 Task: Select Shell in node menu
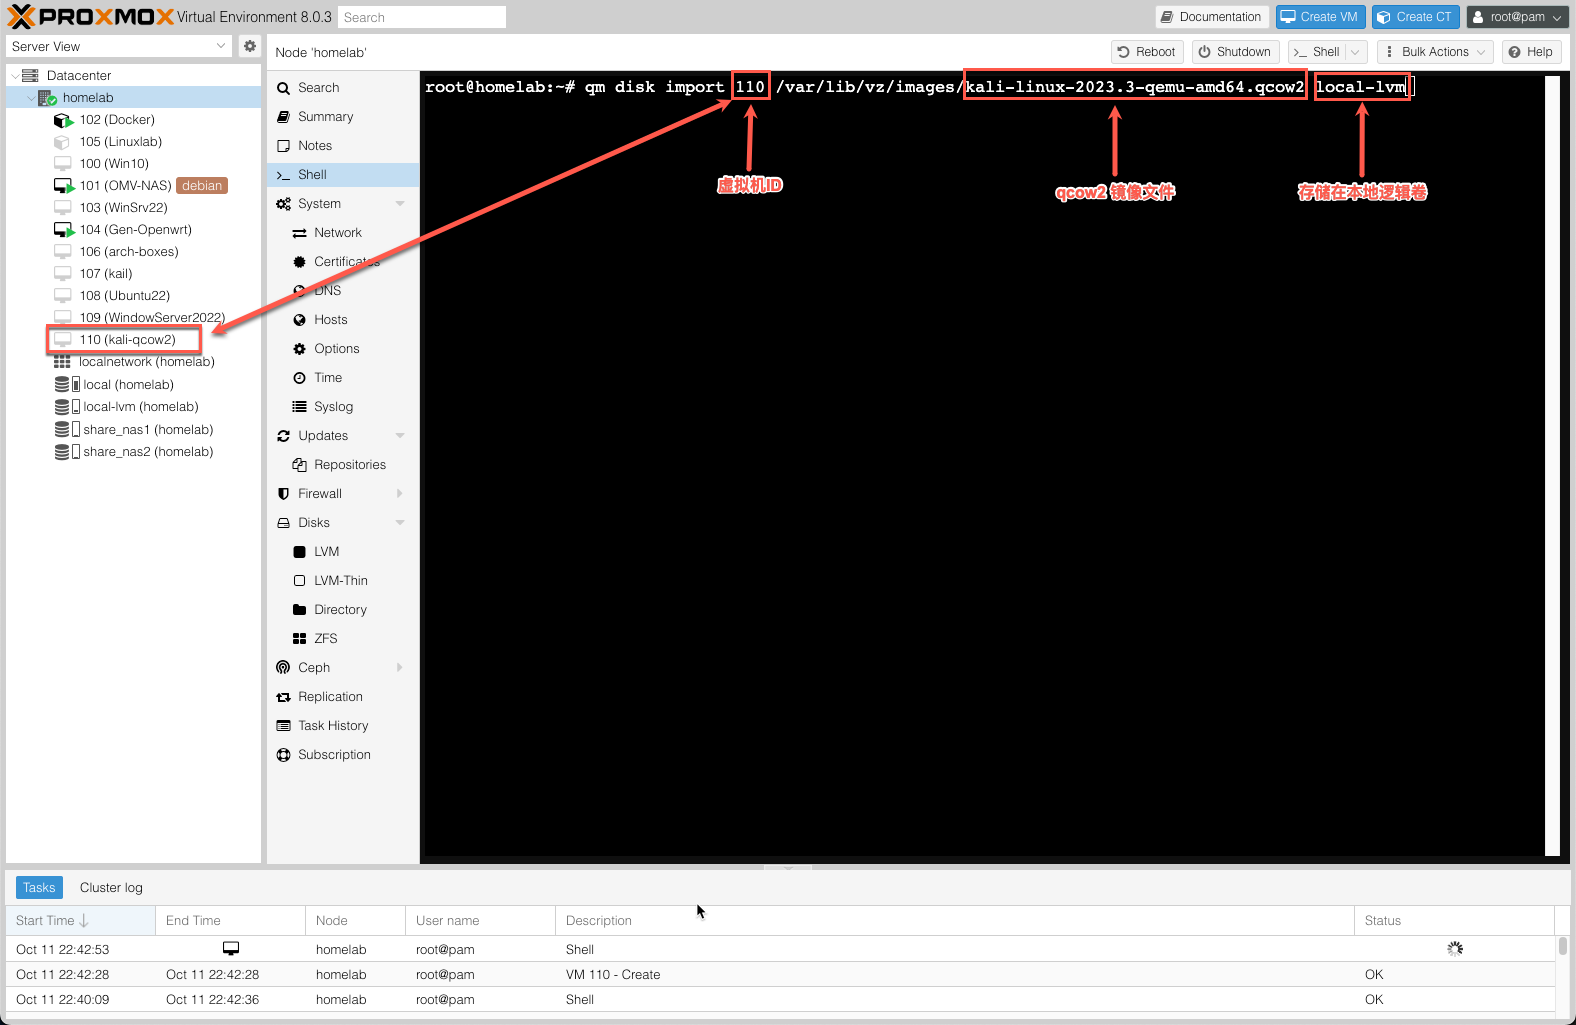(x=343, y=175)
